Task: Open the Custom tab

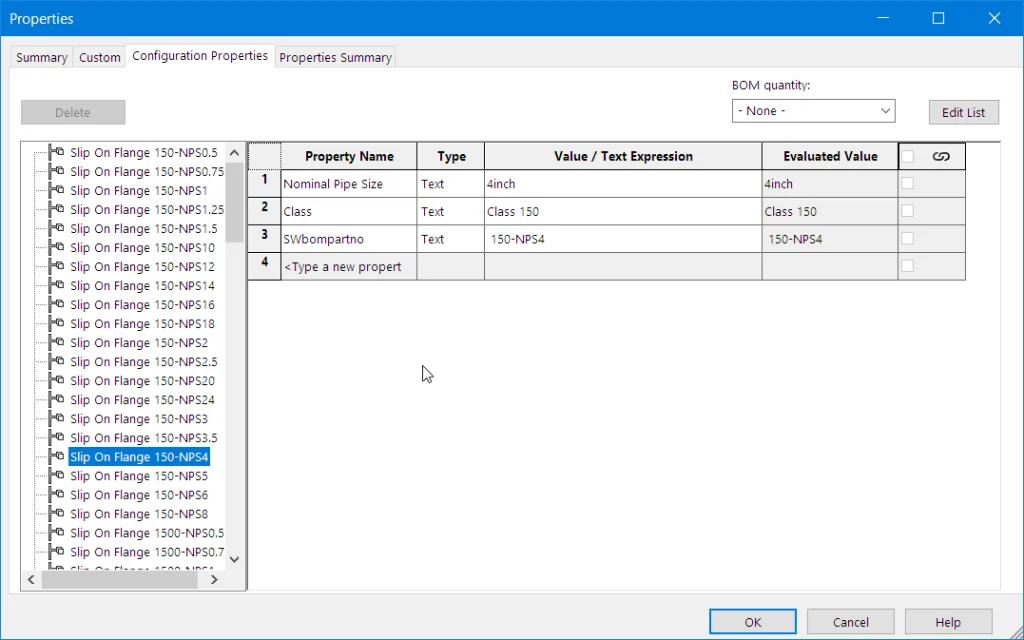Action: click(x=100, y=58)
